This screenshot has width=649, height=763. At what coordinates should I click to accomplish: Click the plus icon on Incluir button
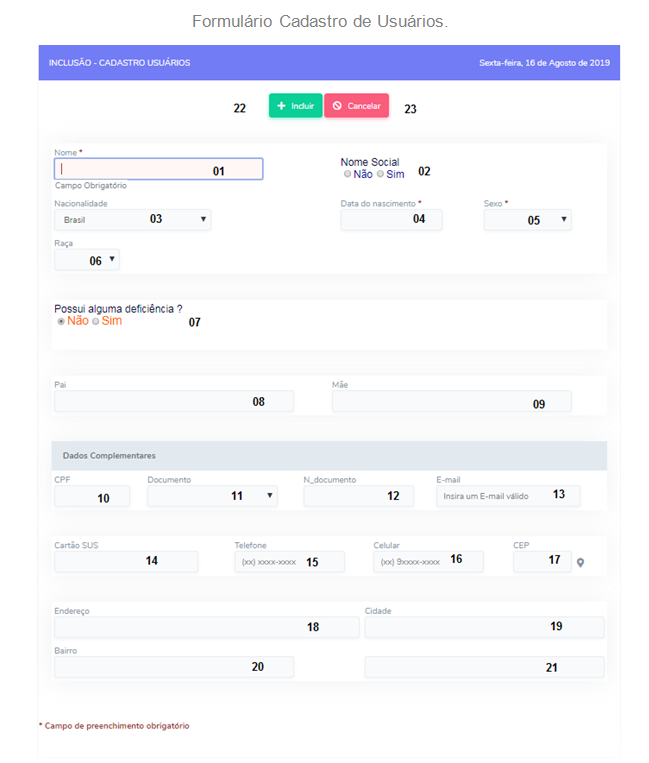(281, 106)
